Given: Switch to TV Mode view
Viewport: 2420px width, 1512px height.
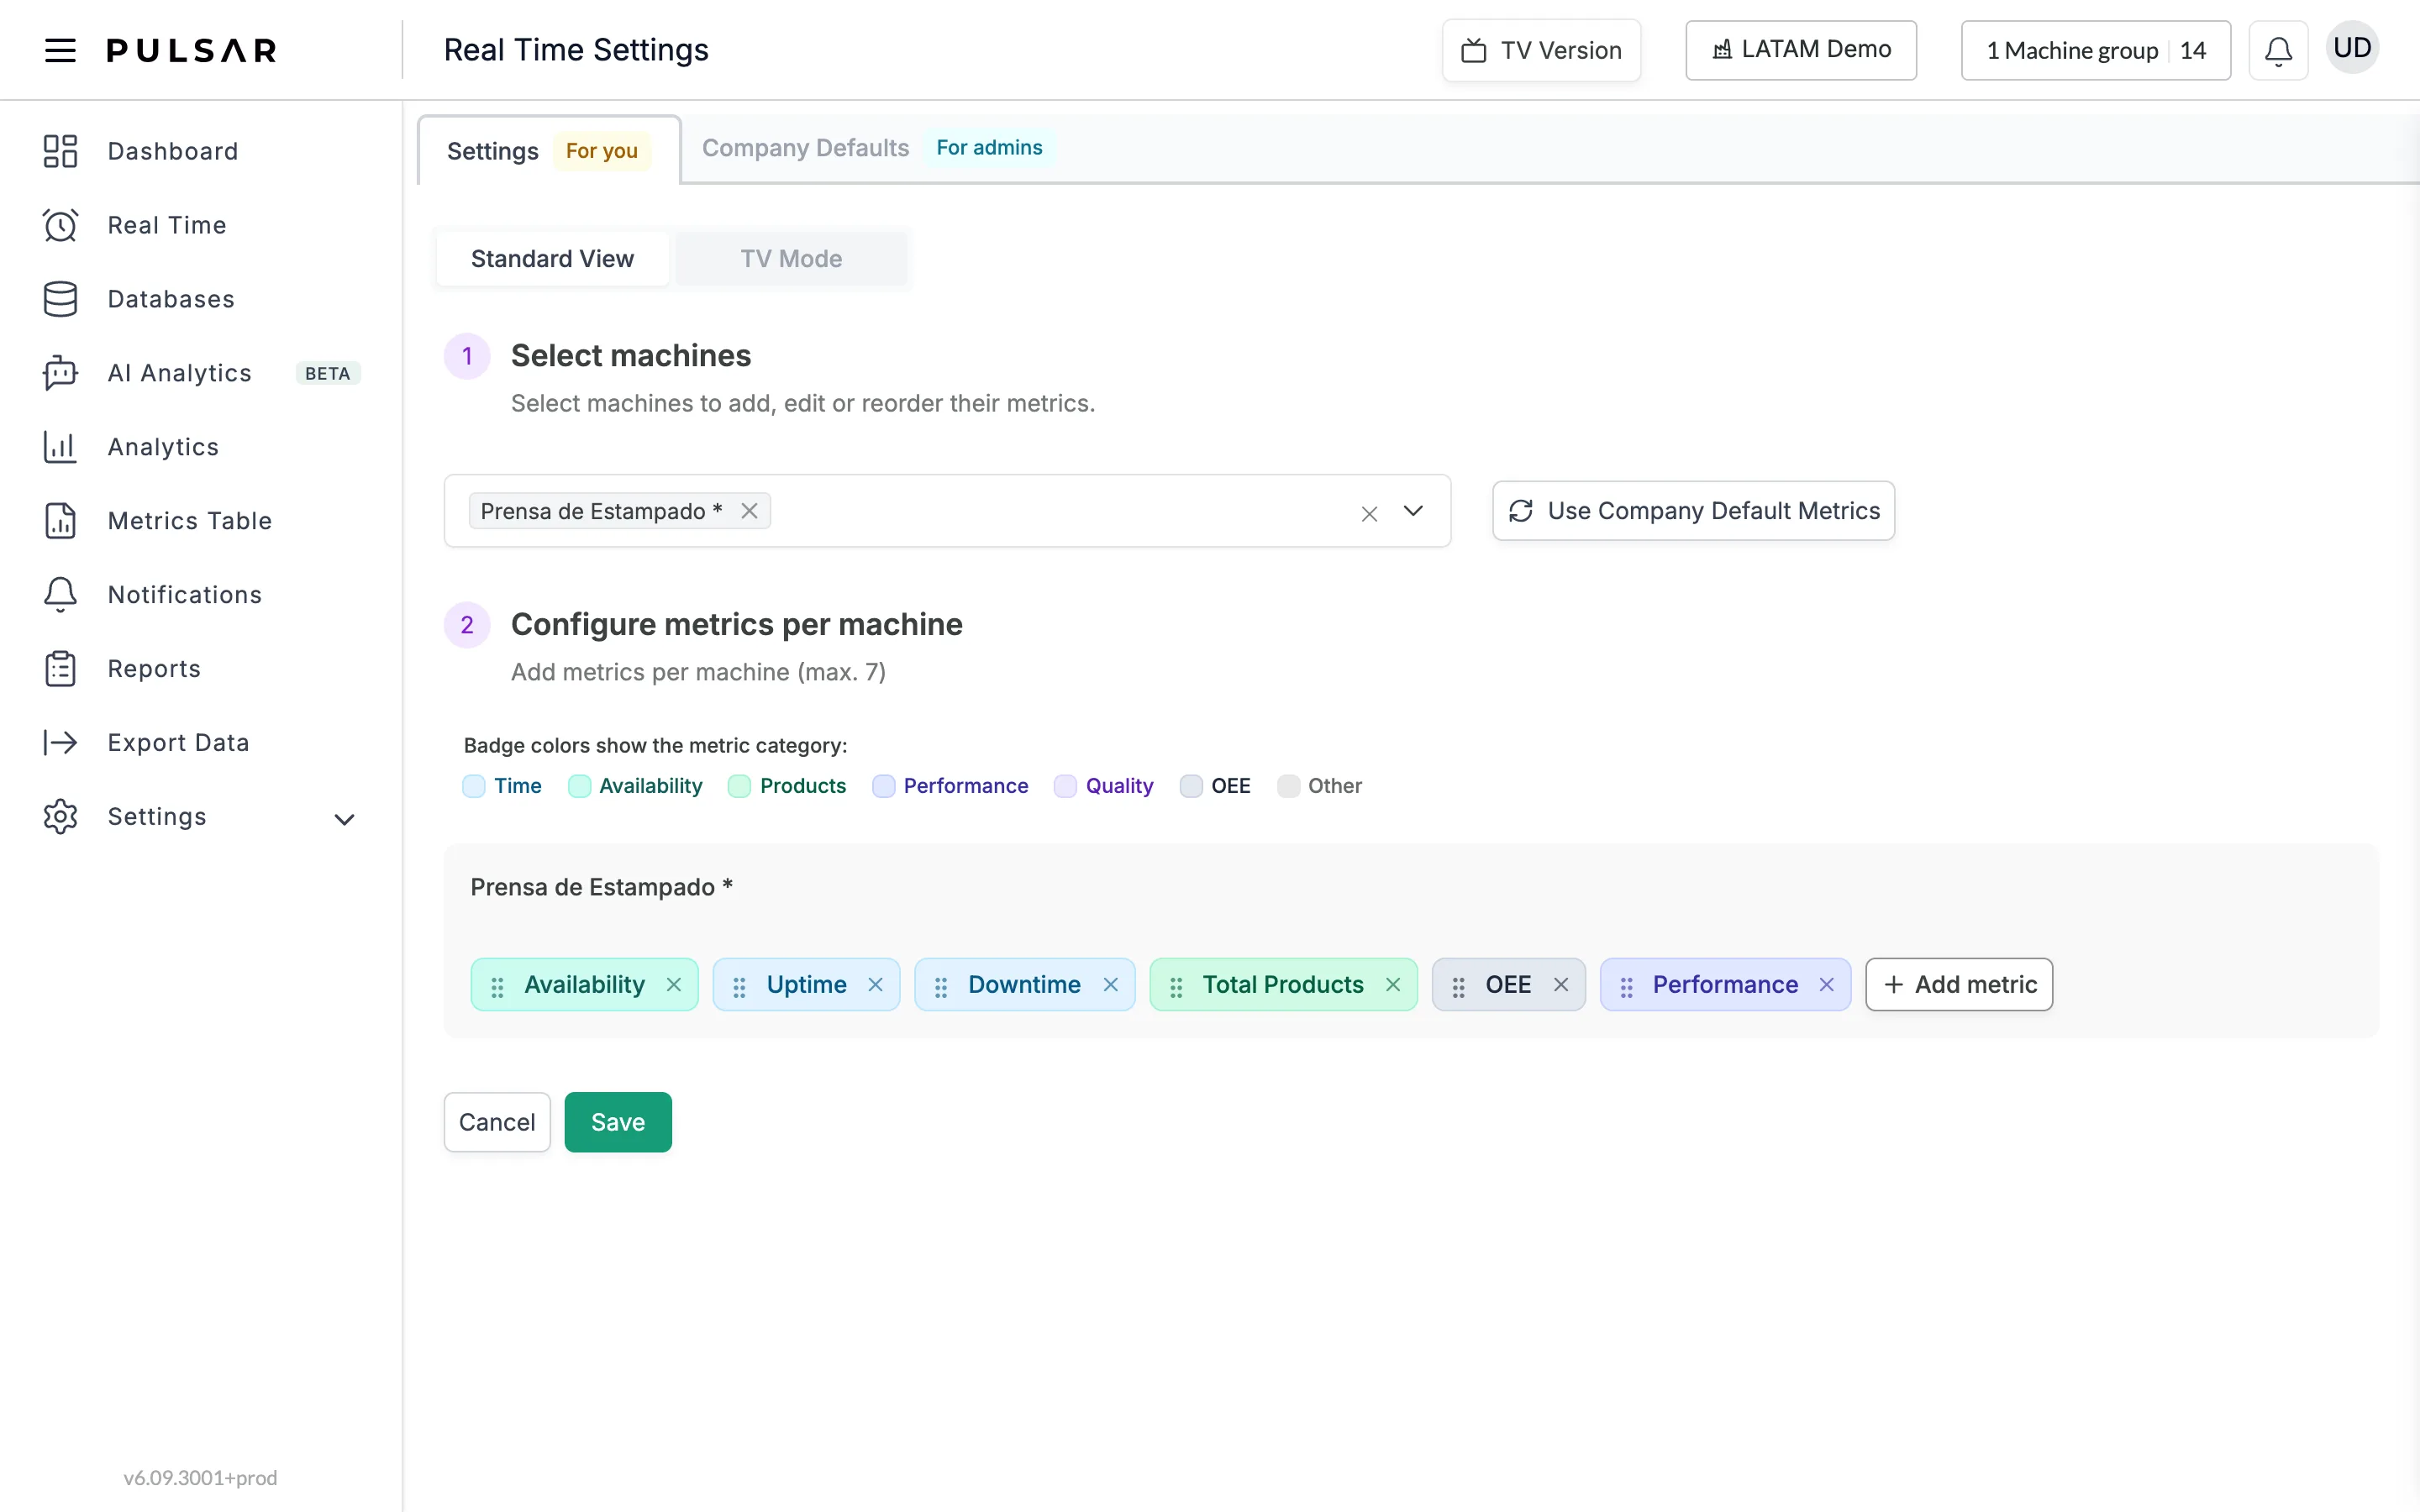Looking at the screenshot, I should point(791,259).
